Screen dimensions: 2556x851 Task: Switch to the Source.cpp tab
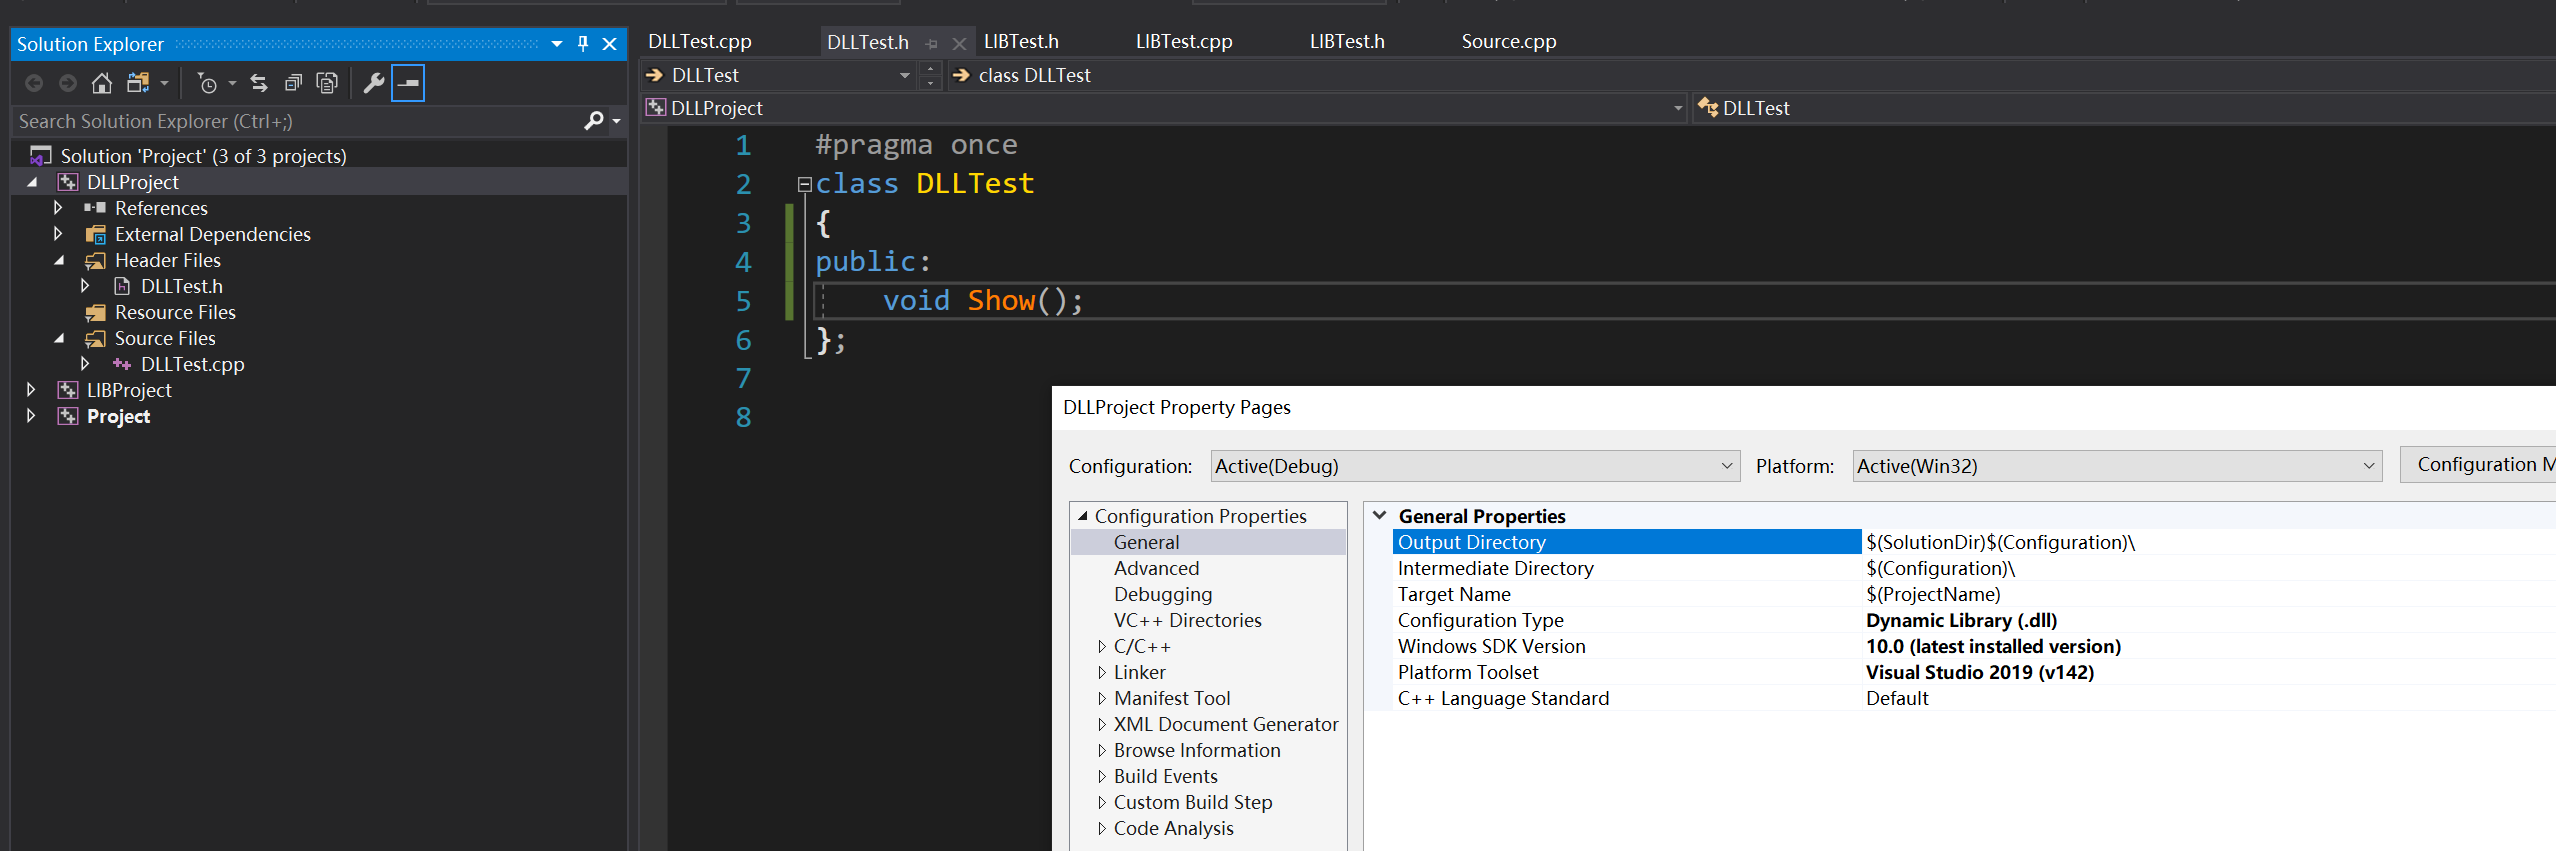coord(1508,42)
